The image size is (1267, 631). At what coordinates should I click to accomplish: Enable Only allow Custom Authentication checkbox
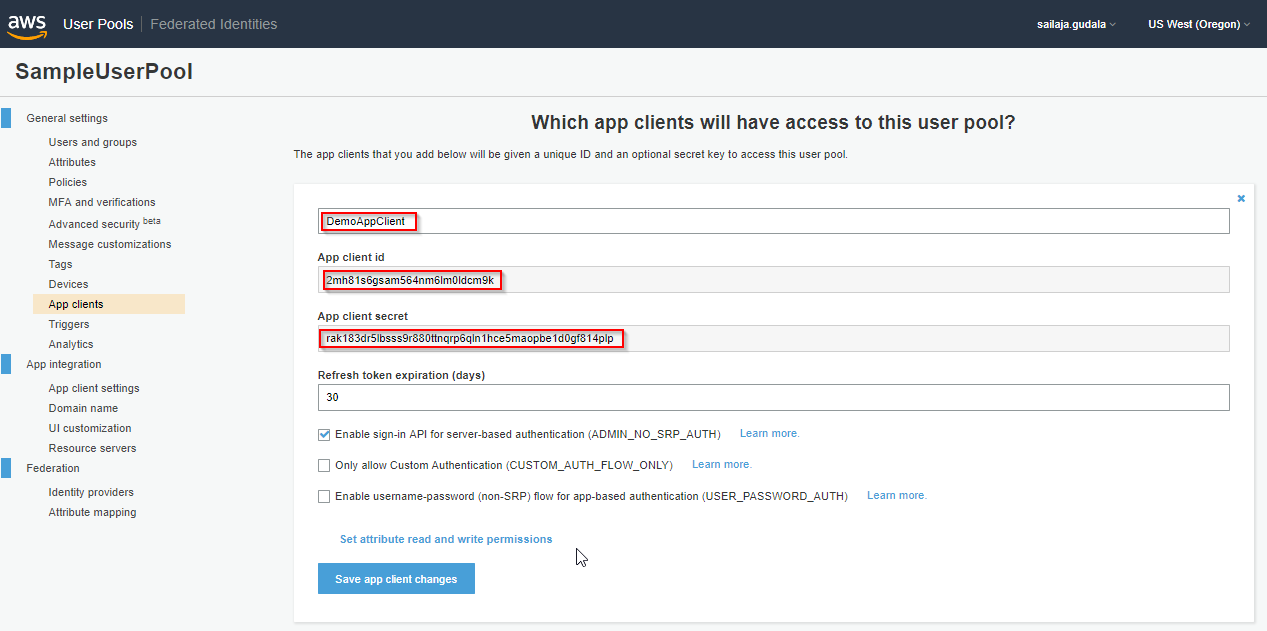[324, 465]
